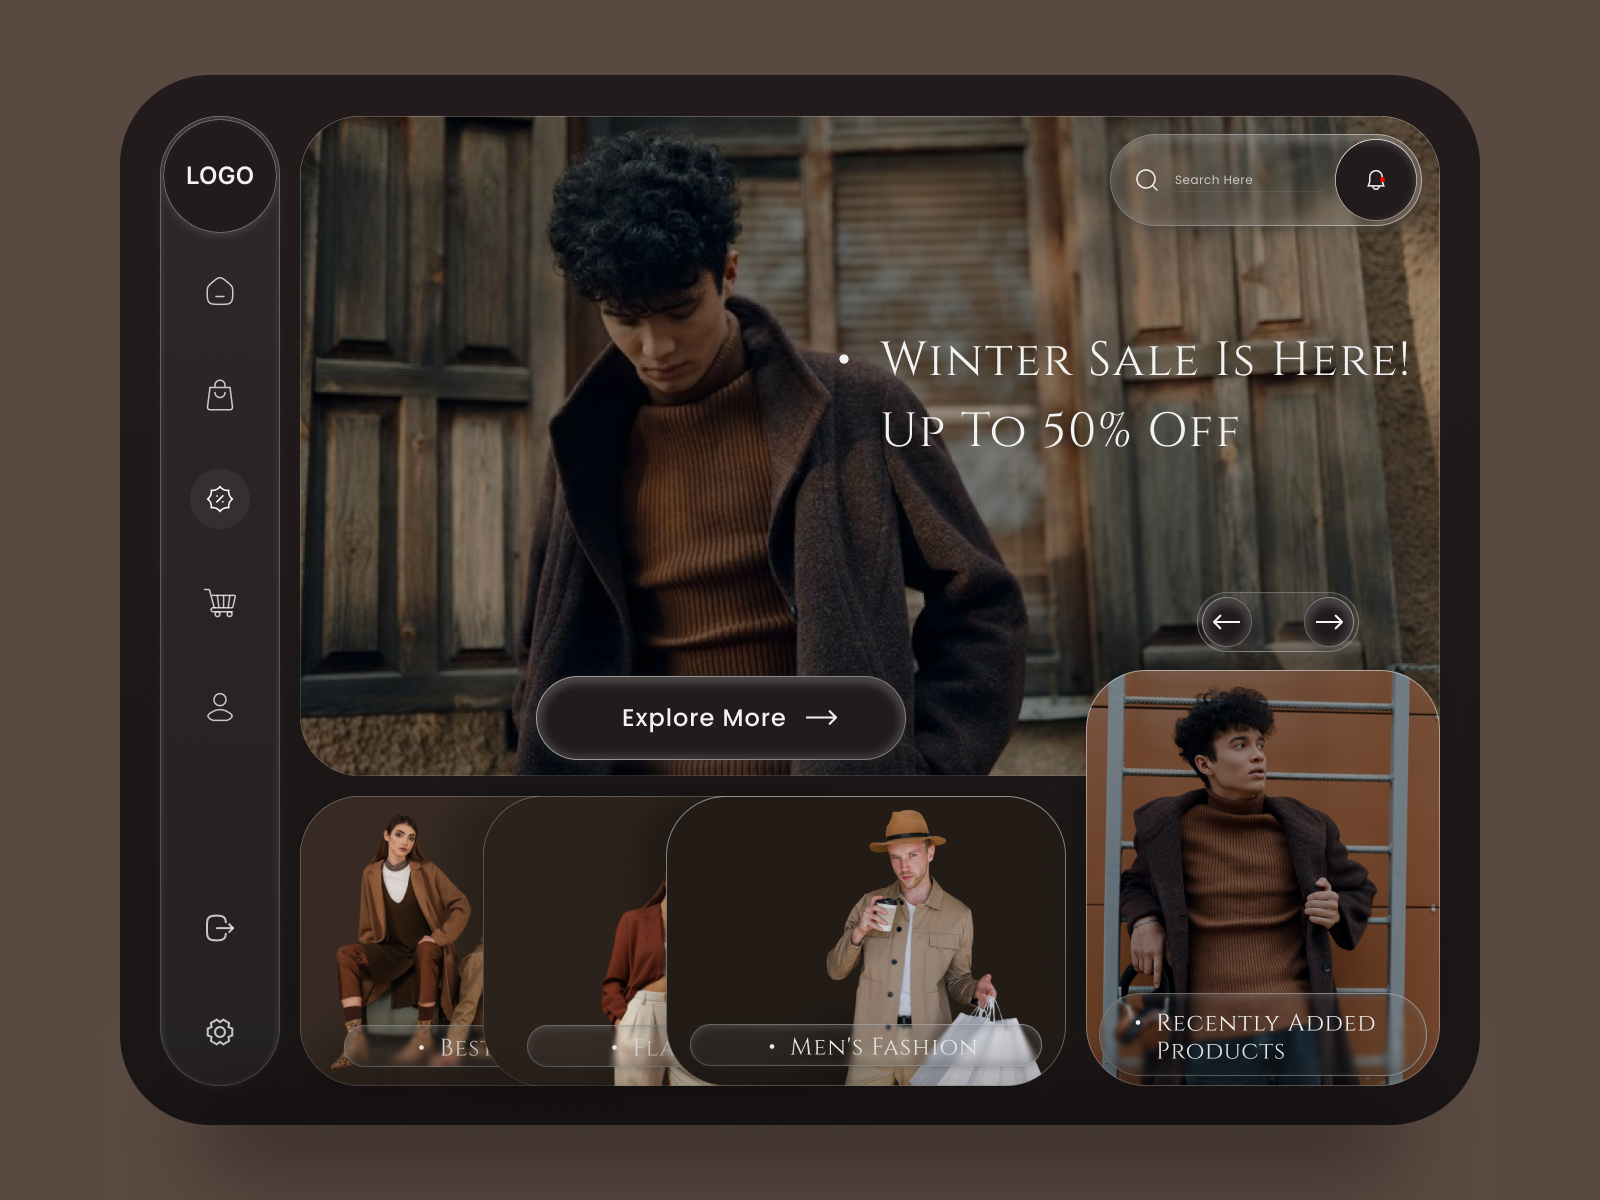Check alerts via the notification bell icon
Image resolution: width=1600 pixels, height=1200 pixels.
(1376, 179)
